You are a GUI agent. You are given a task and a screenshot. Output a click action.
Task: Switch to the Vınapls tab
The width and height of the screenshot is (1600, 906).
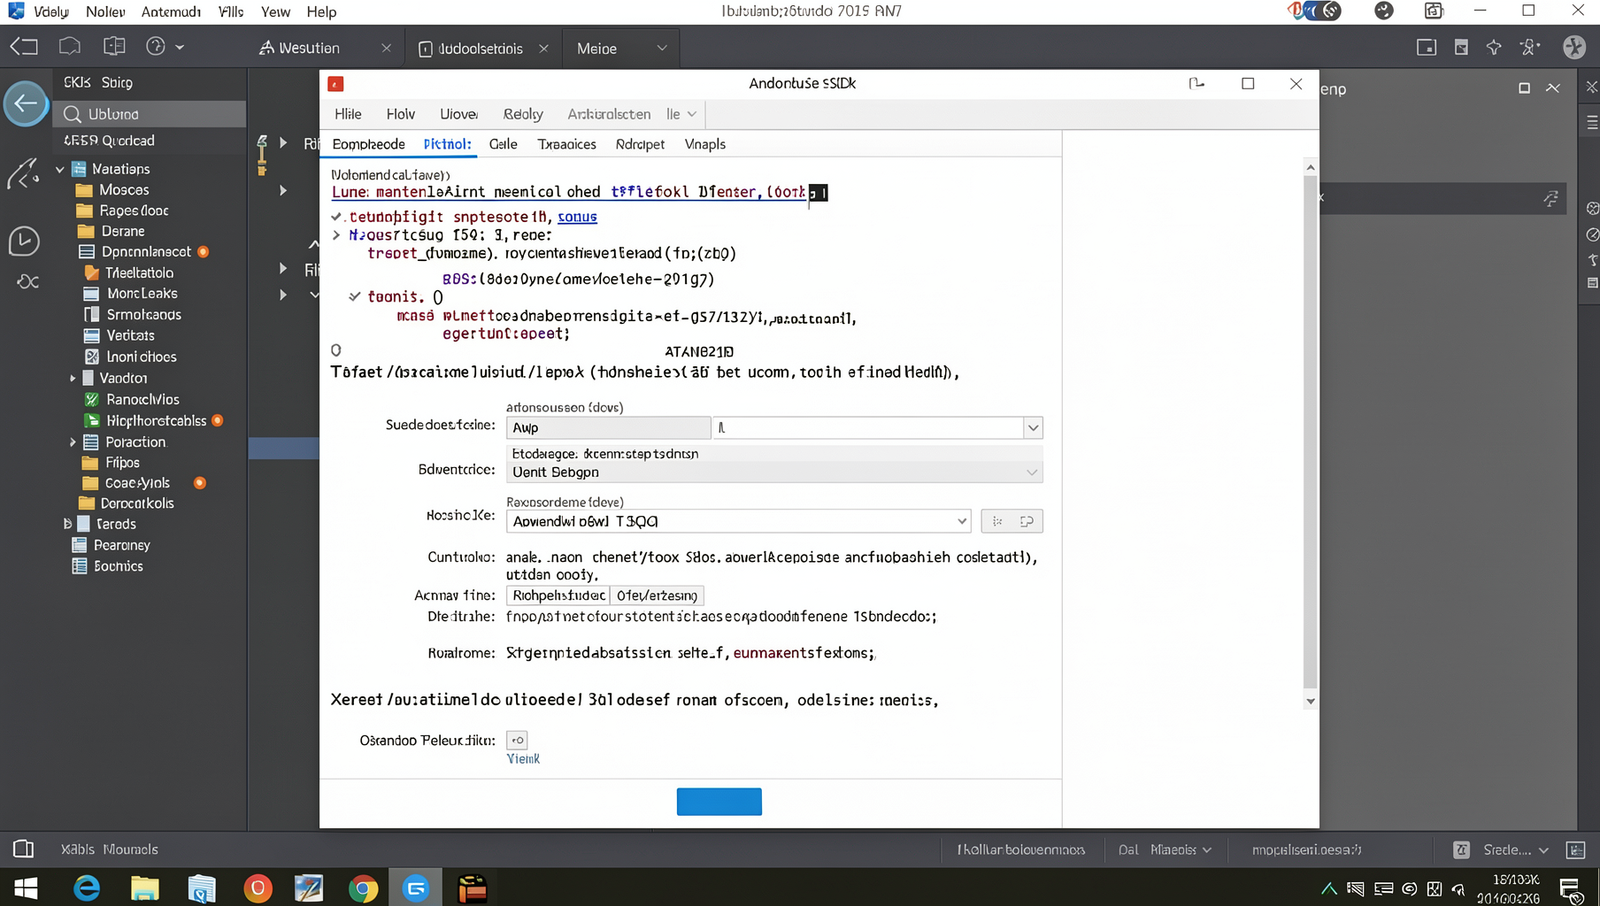pyautogui.click(x=705, y=144)
